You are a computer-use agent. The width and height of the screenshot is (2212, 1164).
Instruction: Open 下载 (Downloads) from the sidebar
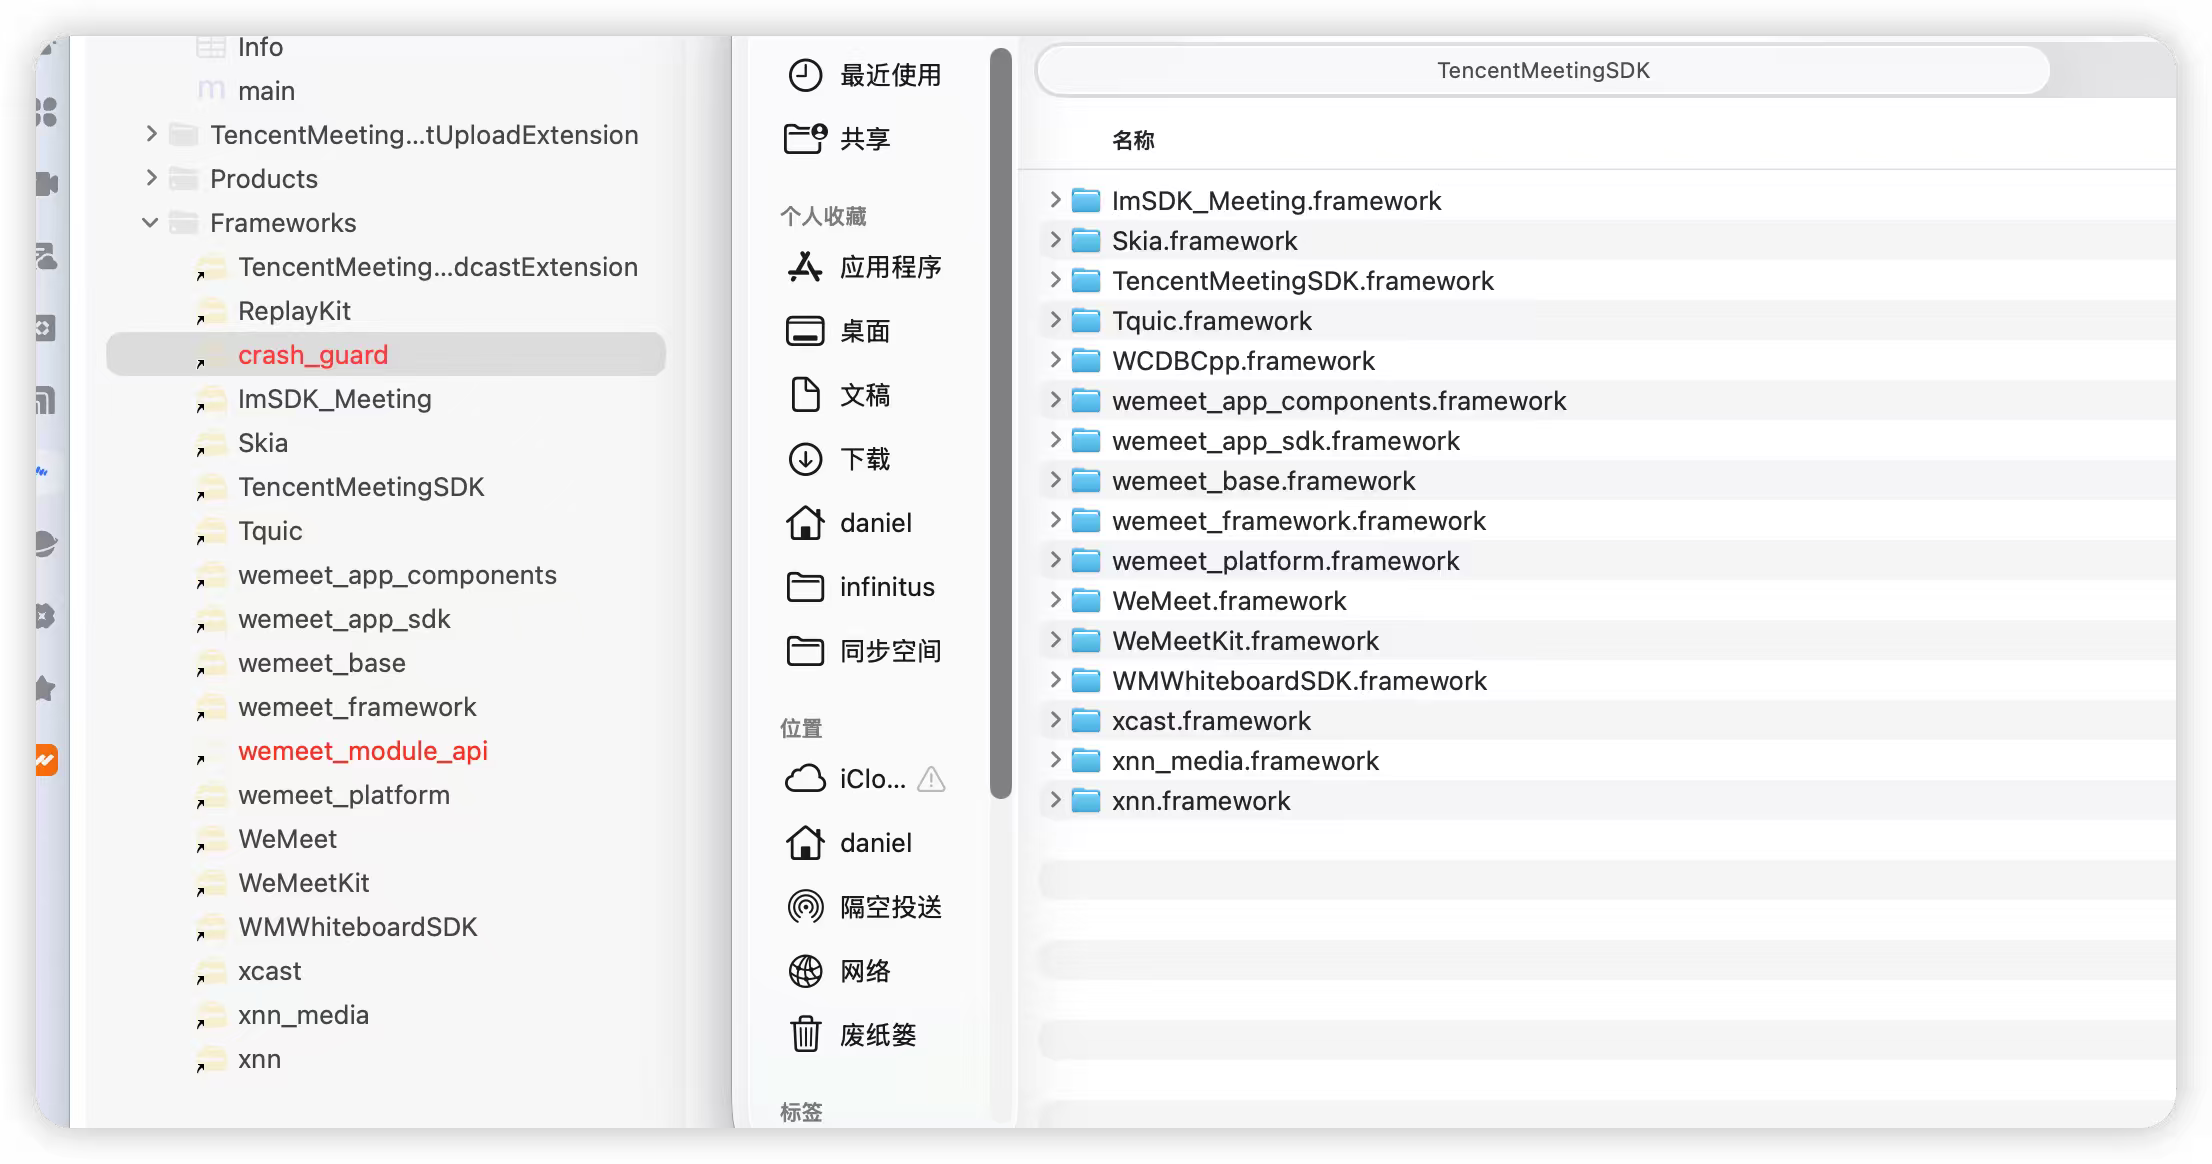[x=864, y=460]
